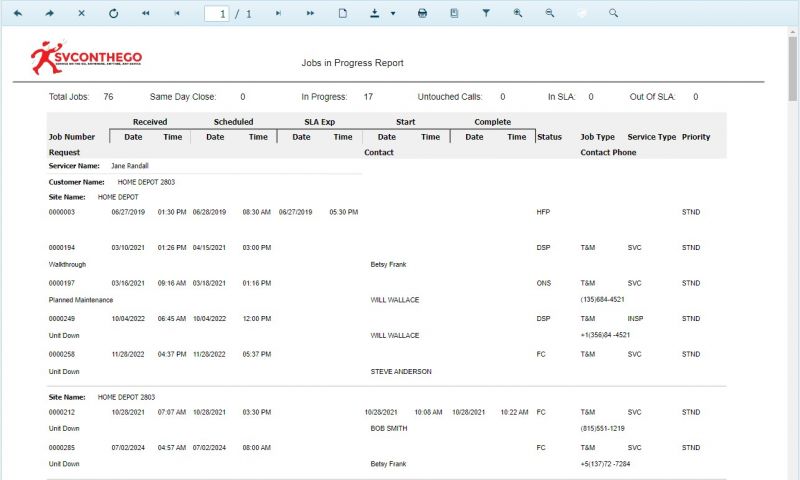
Task: Click the current page number field
Action: coord(217,14)
